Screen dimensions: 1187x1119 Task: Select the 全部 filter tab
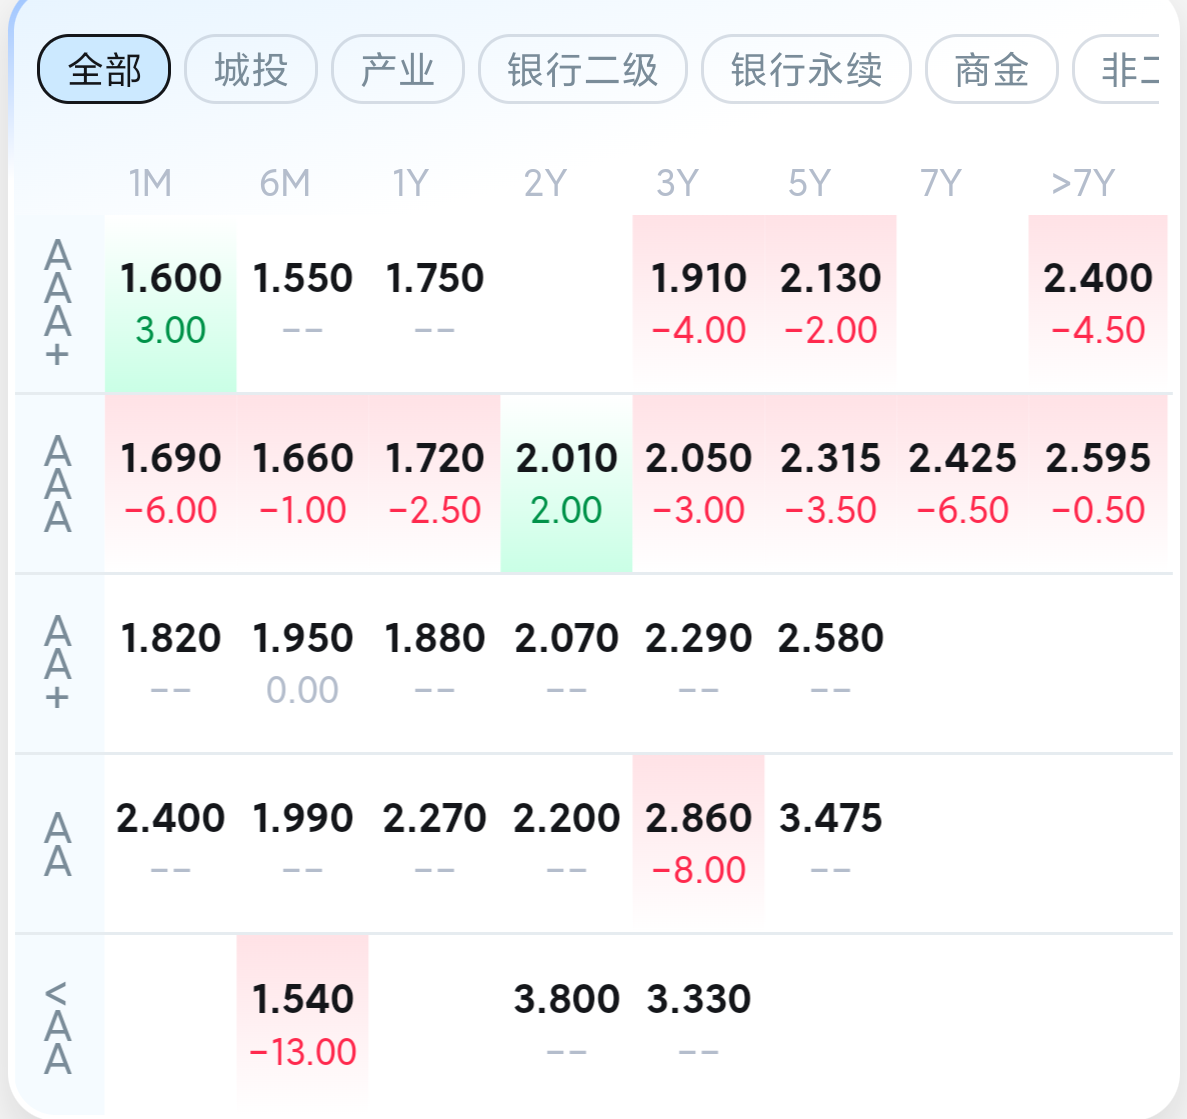click(x=104, y=70)
